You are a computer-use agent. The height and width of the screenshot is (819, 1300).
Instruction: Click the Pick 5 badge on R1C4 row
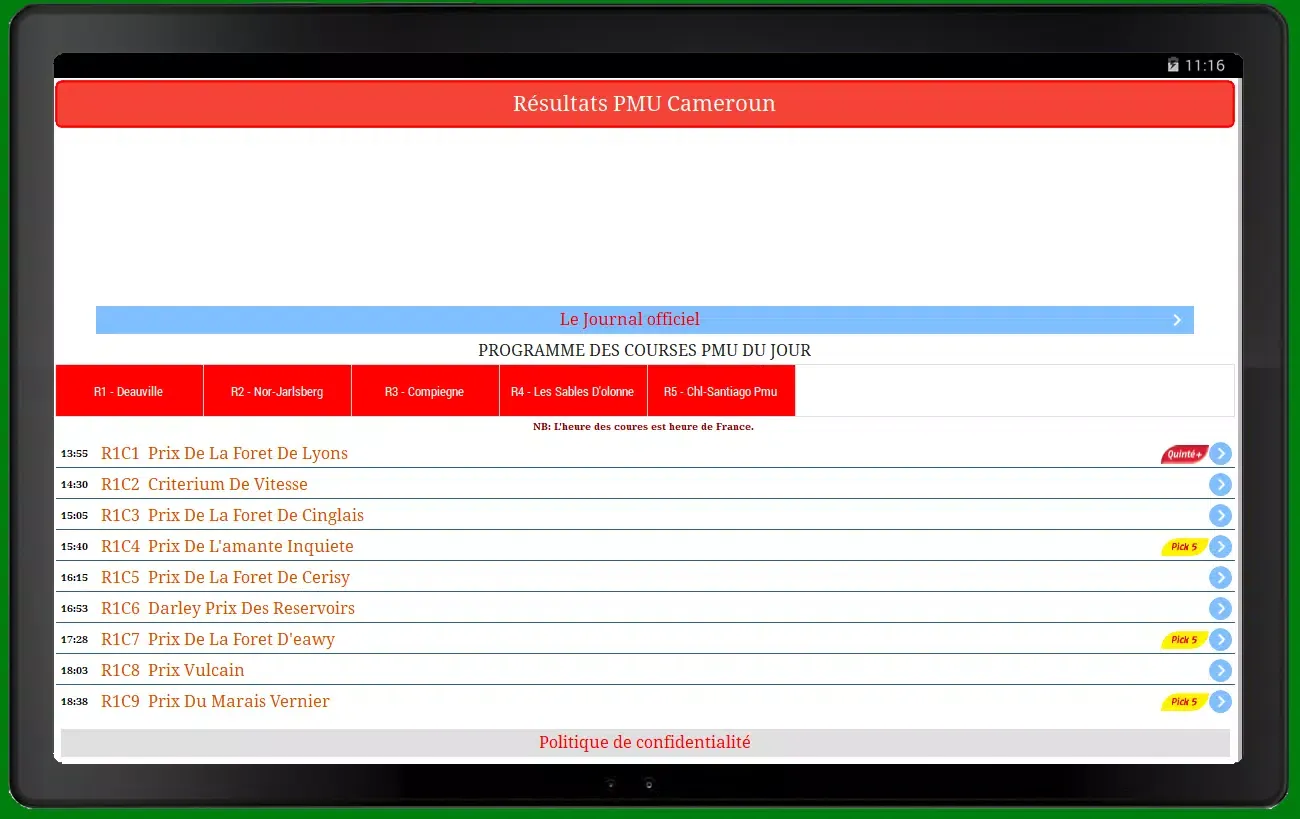(x=1184, y=547)
